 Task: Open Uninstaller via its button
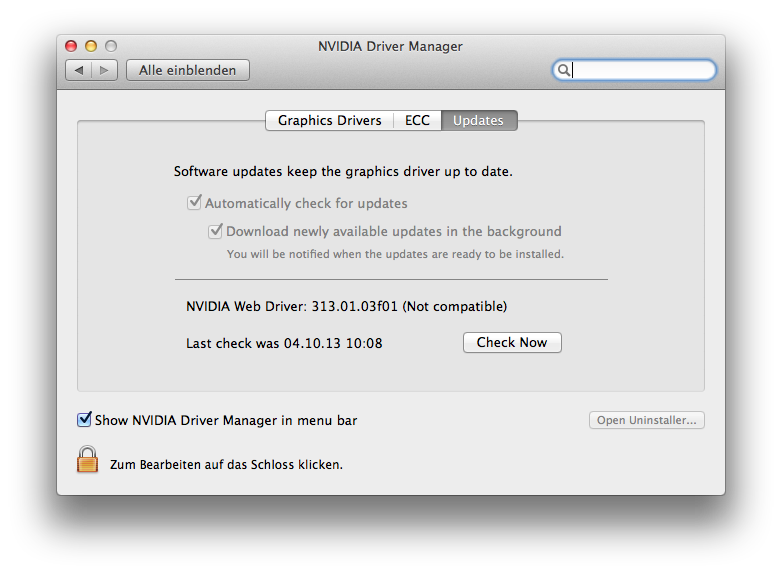click(x=646, y=420)
